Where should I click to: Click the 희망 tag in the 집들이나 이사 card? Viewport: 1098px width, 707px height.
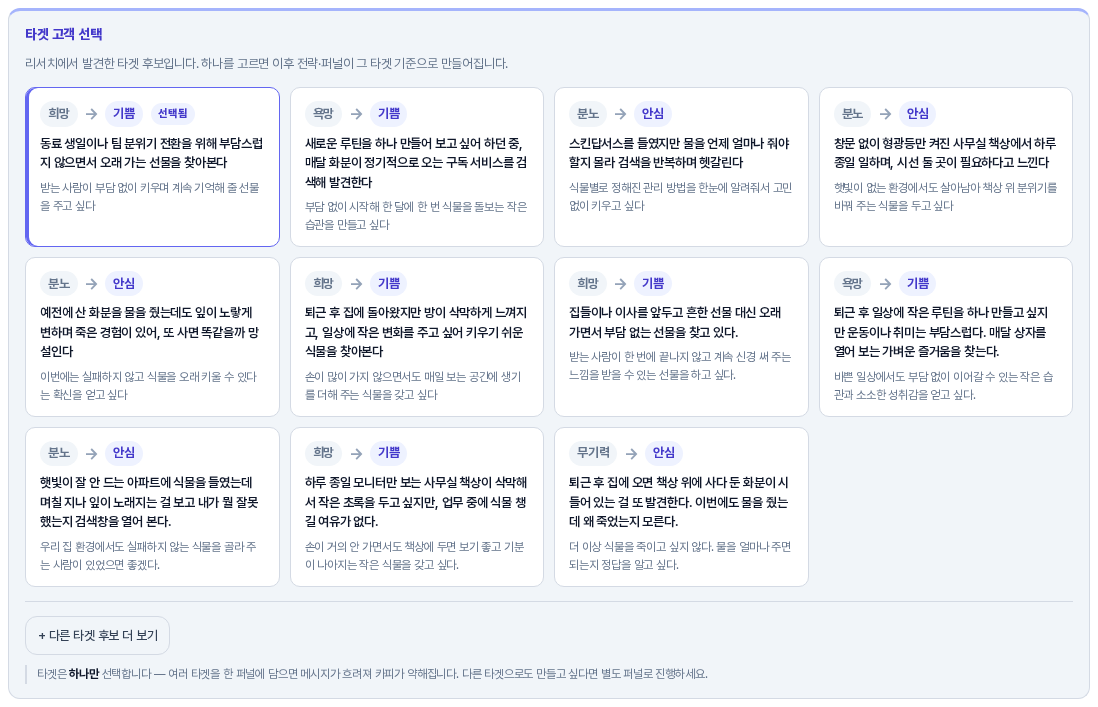click(x=588, y=284)
